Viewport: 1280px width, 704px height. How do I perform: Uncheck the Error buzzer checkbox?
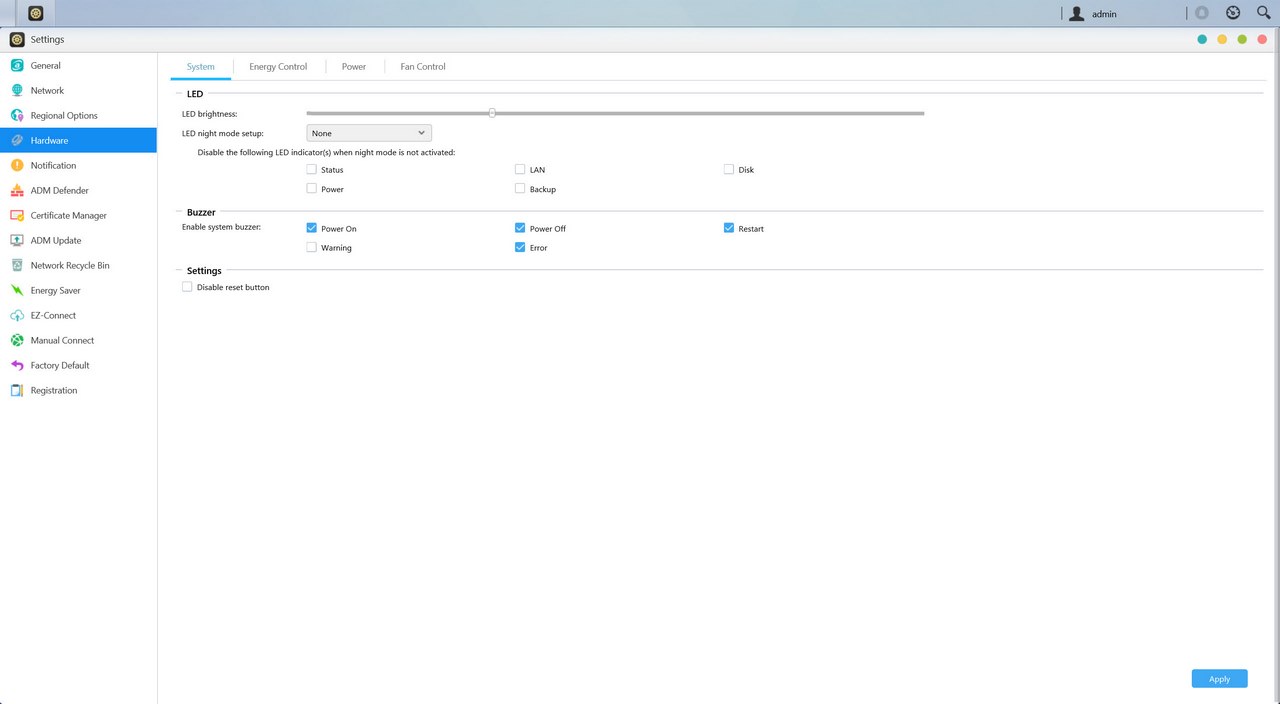coord(520,247)
